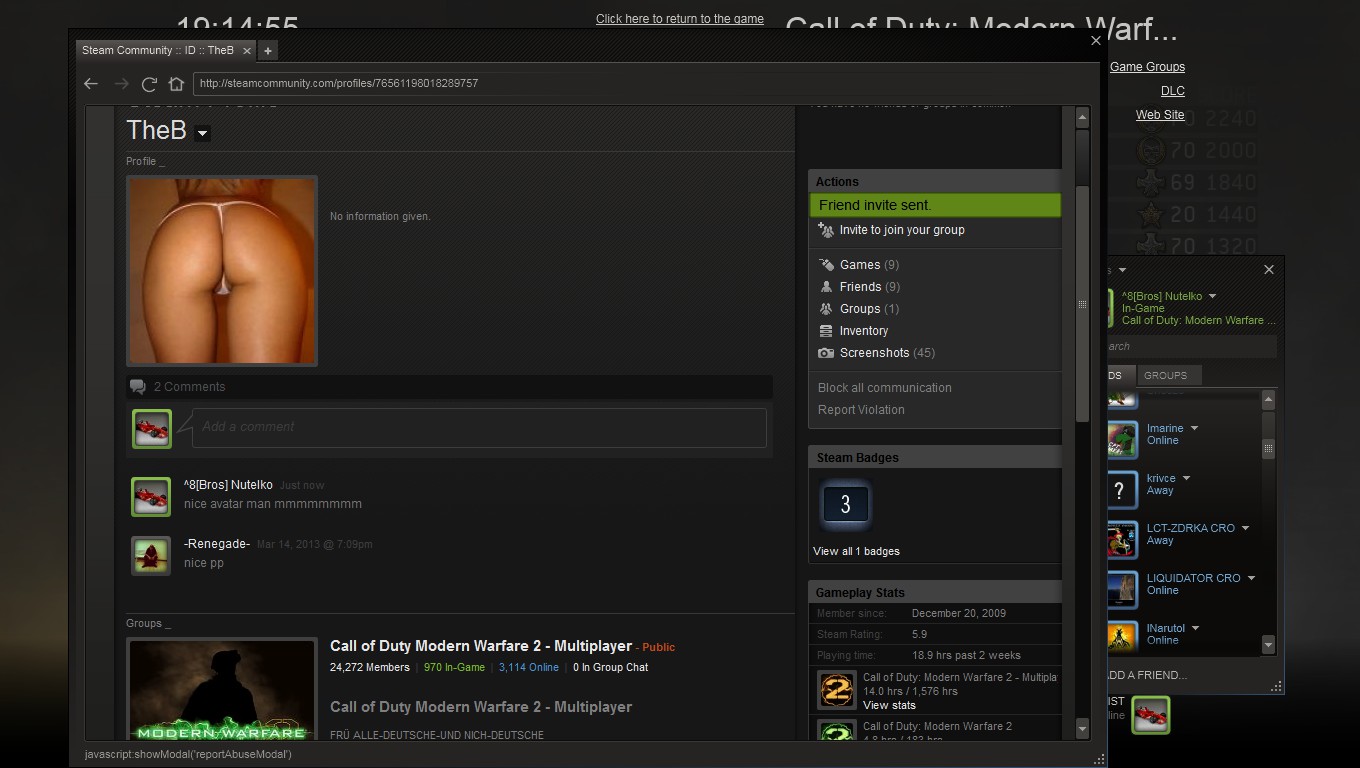Screen dimensions: 1360x768
Task: Go back with the browser back arrow
Action: (x=91, y=84)
